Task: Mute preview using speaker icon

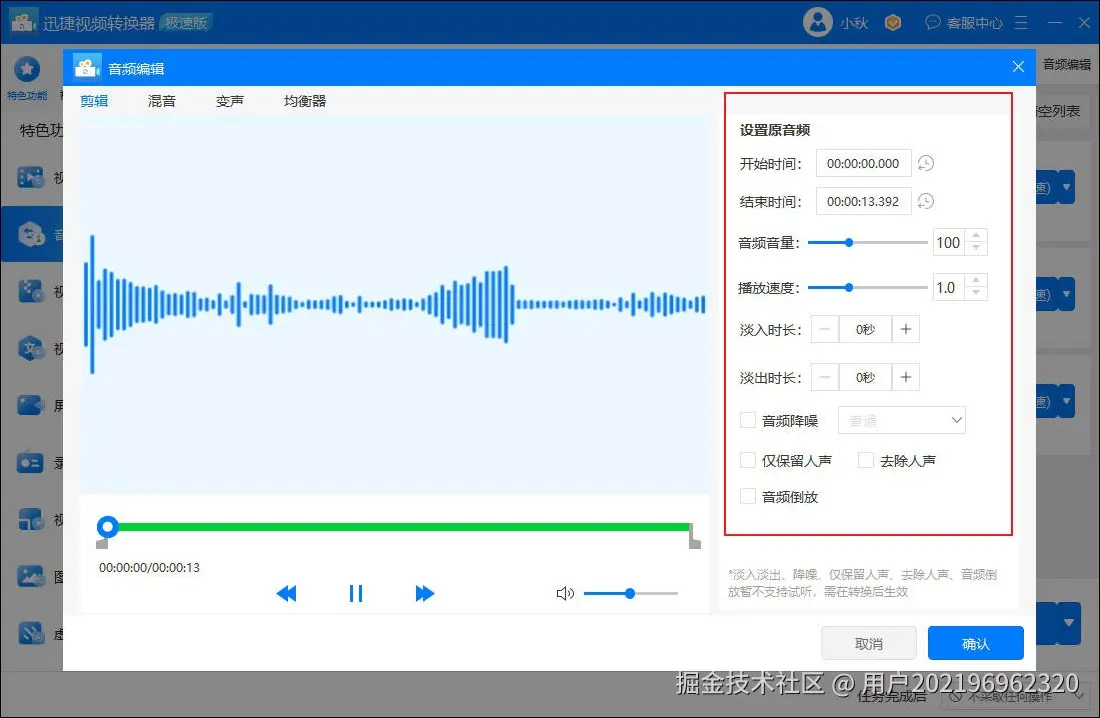Action: pyautogui.click(x=565, y=594)
